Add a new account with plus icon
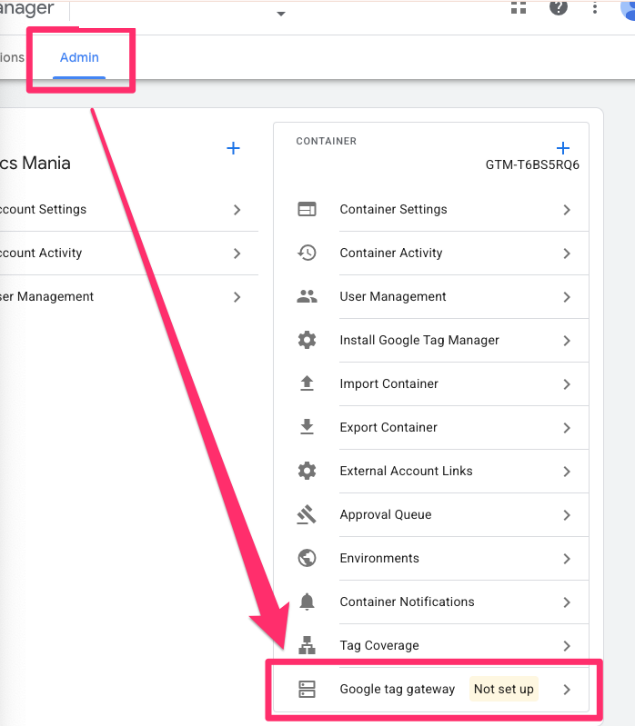Screen dimensions: 635x726 (233, 148)
